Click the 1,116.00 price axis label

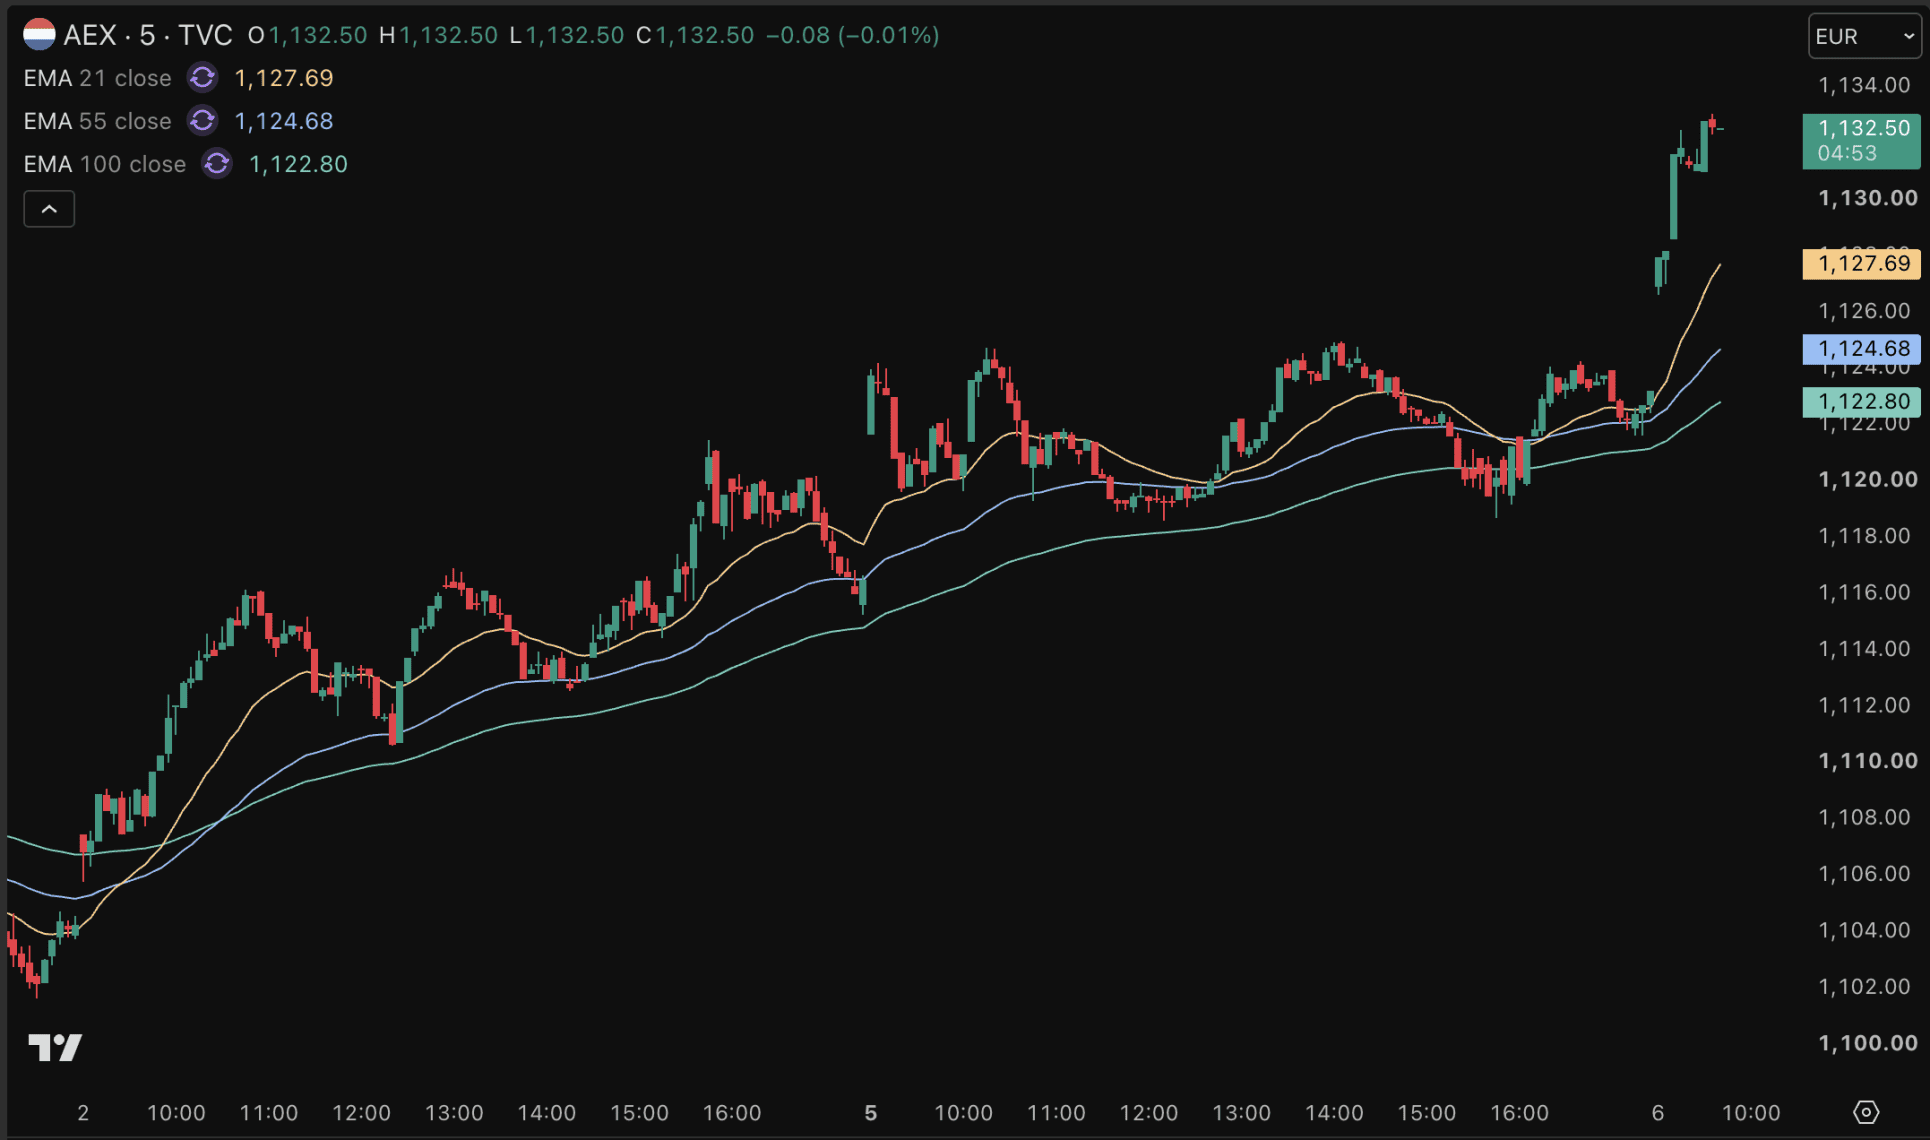(x=1864, y=592)
